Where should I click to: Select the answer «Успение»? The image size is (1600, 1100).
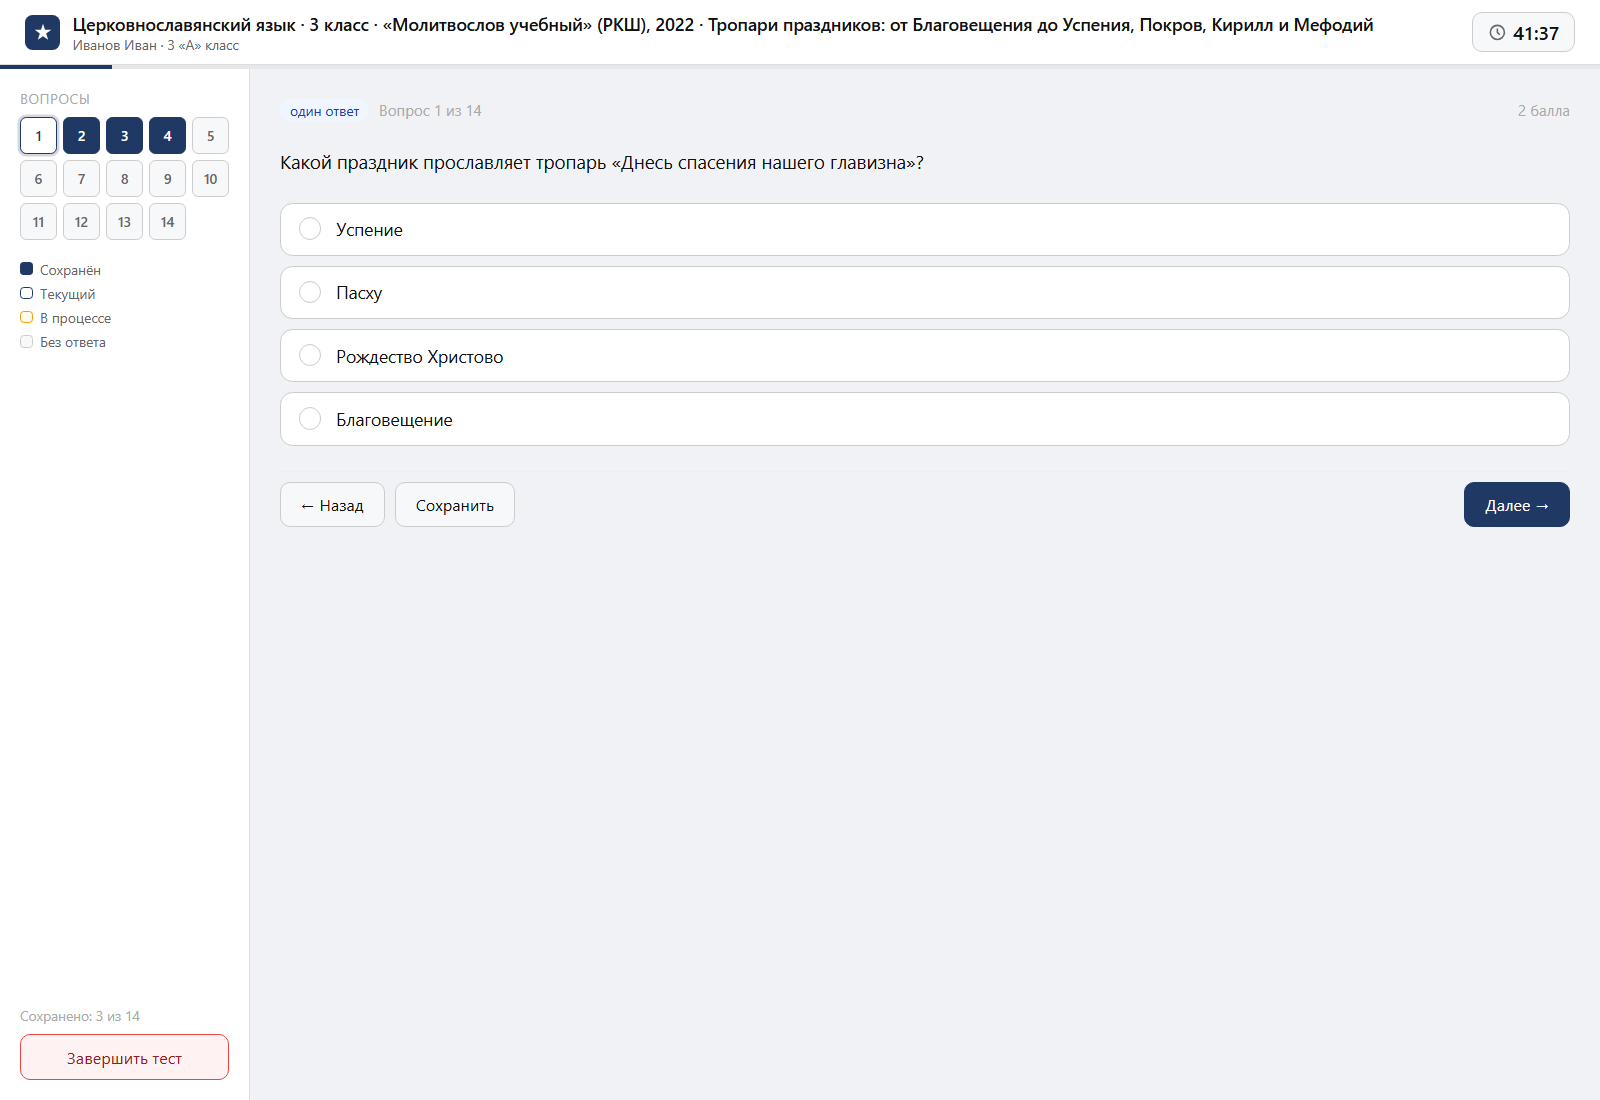(924, 230)
